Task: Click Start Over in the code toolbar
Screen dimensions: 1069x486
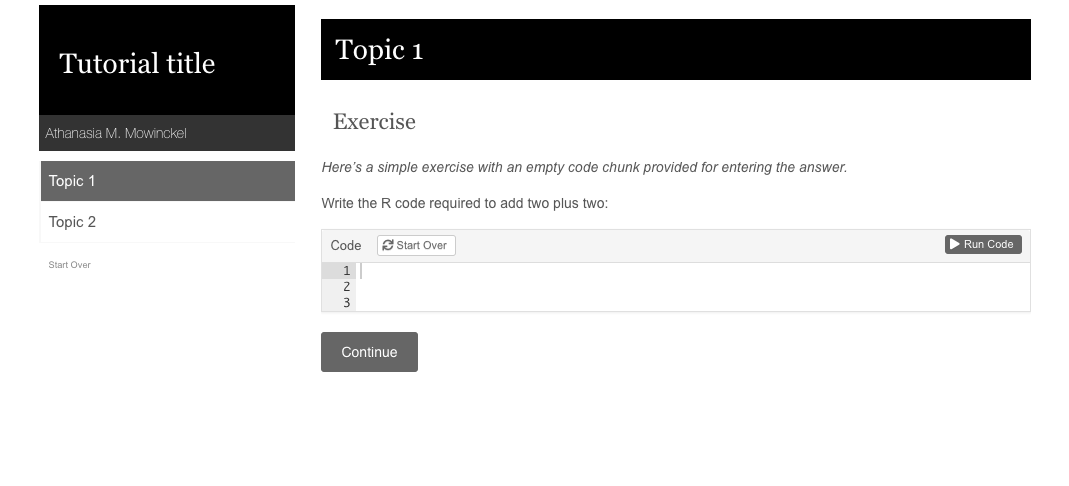Action: point(416,245)
